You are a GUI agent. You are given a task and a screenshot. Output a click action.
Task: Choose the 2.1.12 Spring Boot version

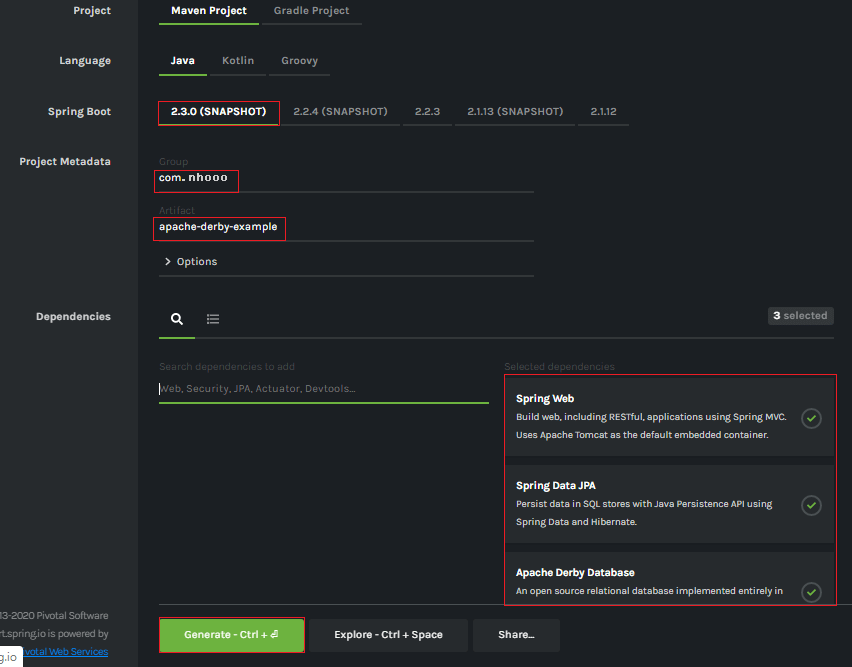pyautogui.click(x=604, y=112)
